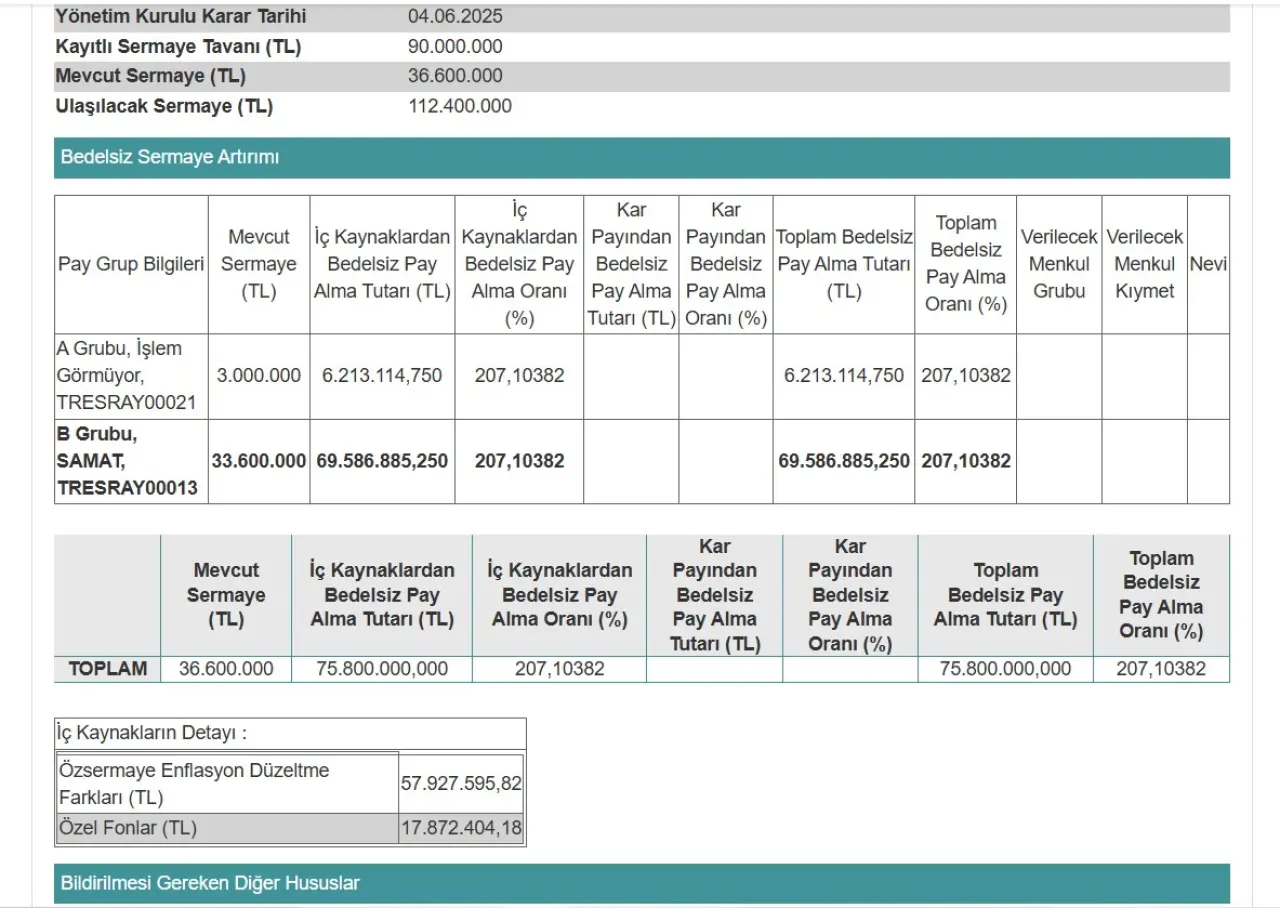Click A Grubu's Mevcut Sermaye value 3.000.000
Viewport: 1280px width, 908px height.
[x=258, y=376]
